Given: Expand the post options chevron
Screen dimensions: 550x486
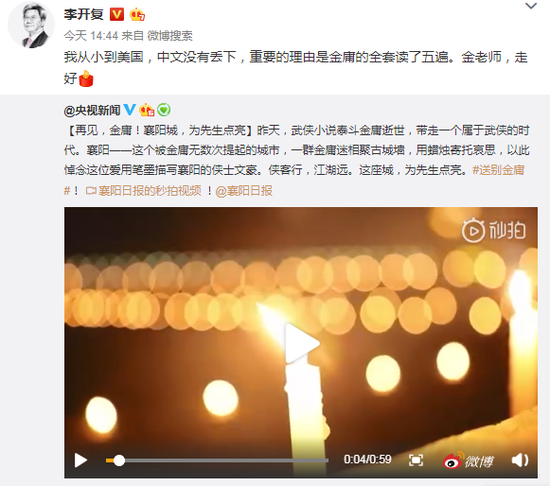Looking at the screenshot, I should pyautogui.click(x=531, y=6).
